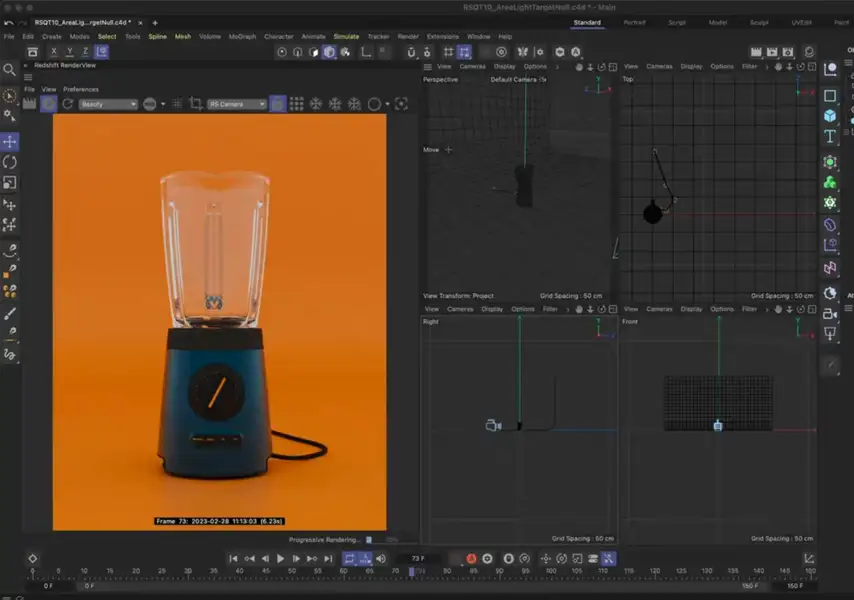Click the Render to Picture Viewer icon

(x=772, y=52)
